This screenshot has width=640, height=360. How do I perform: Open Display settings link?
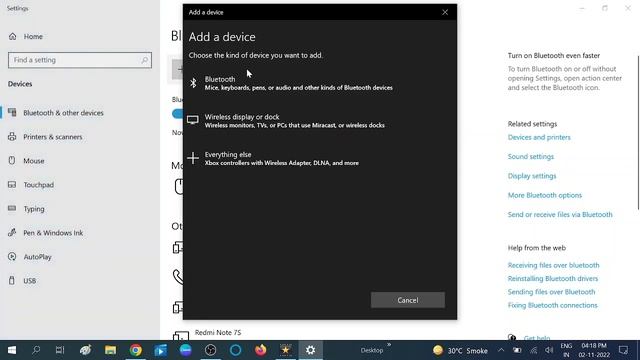(532, 176)
